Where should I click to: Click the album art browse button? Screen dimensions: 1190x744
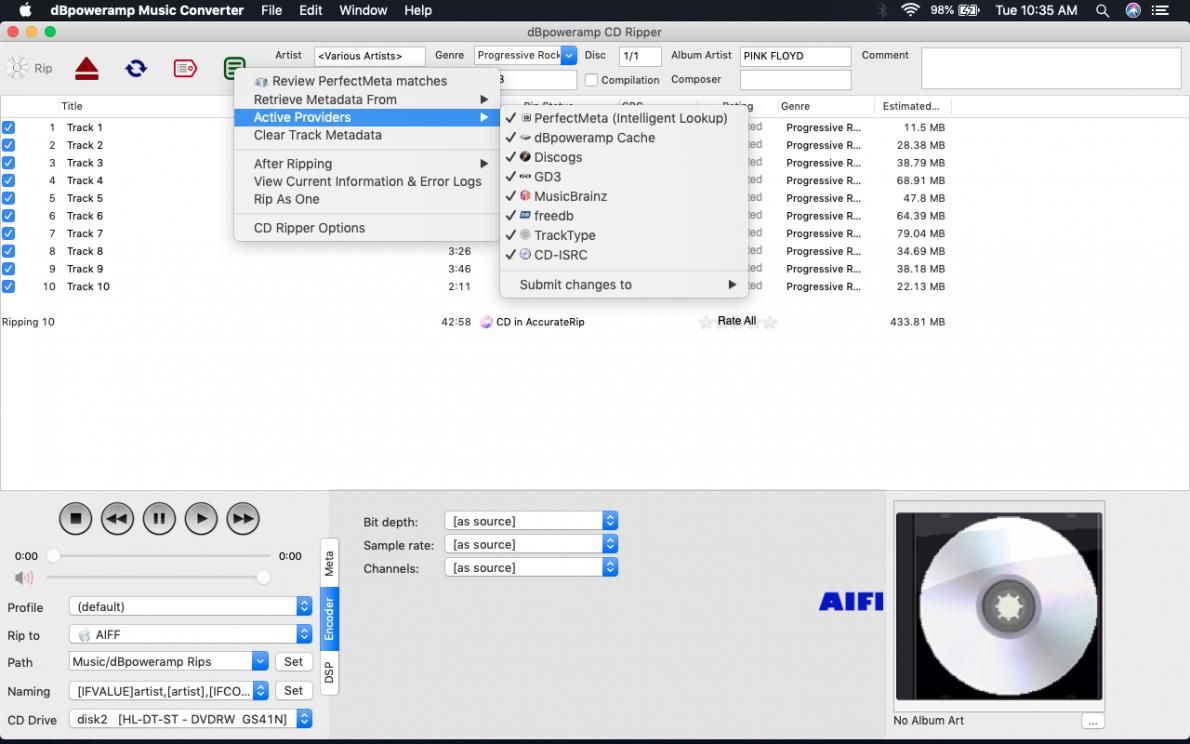click(1092, 721)
